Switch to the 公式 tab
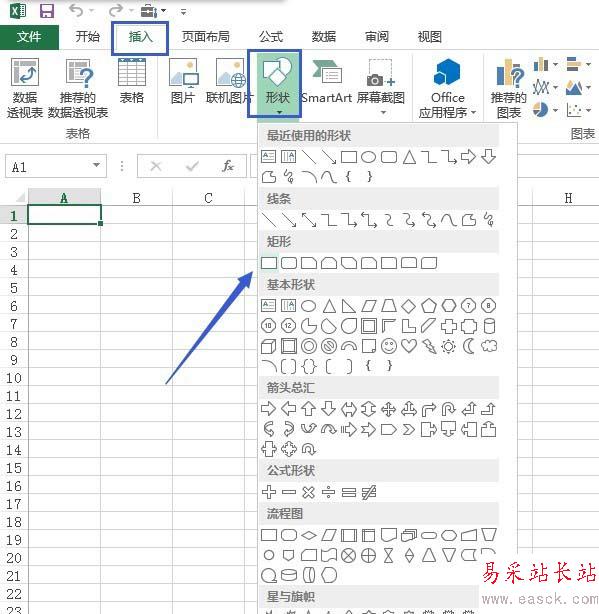Viewport: 599px width, 614px height. (x=271, y=37)
